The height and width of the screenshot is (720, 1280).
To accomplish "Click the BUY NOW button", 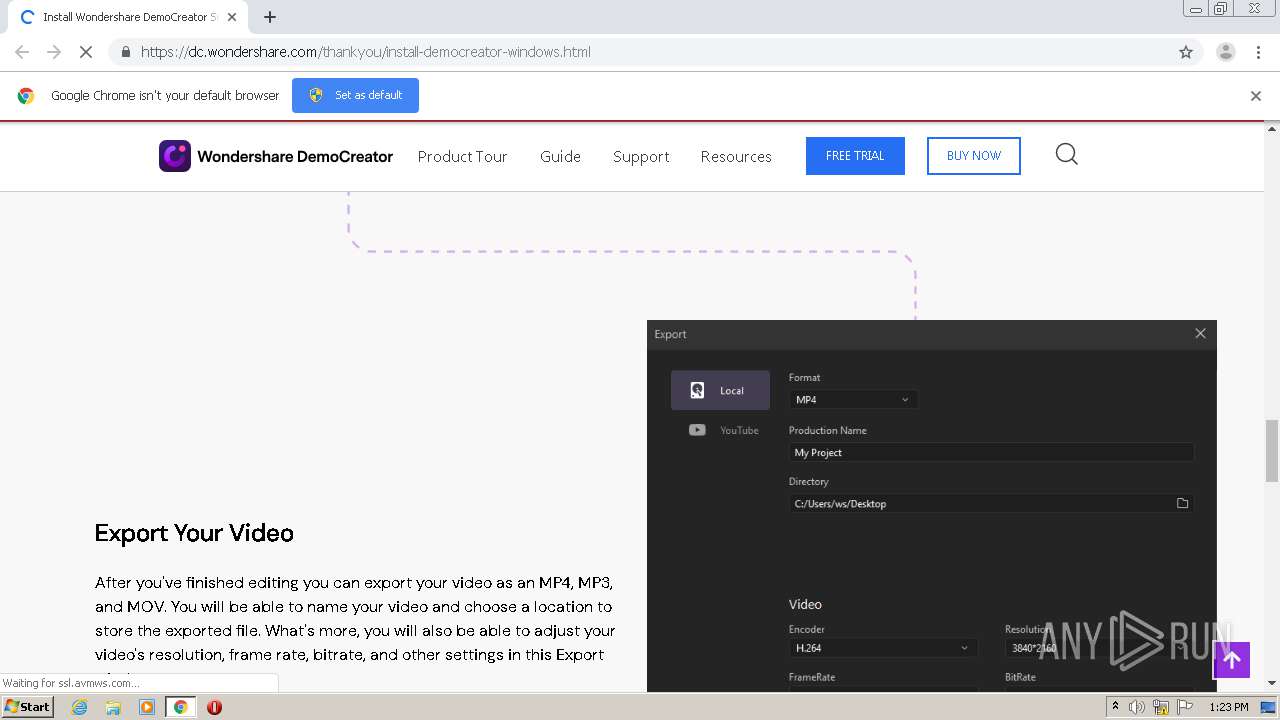I will 974,156.
